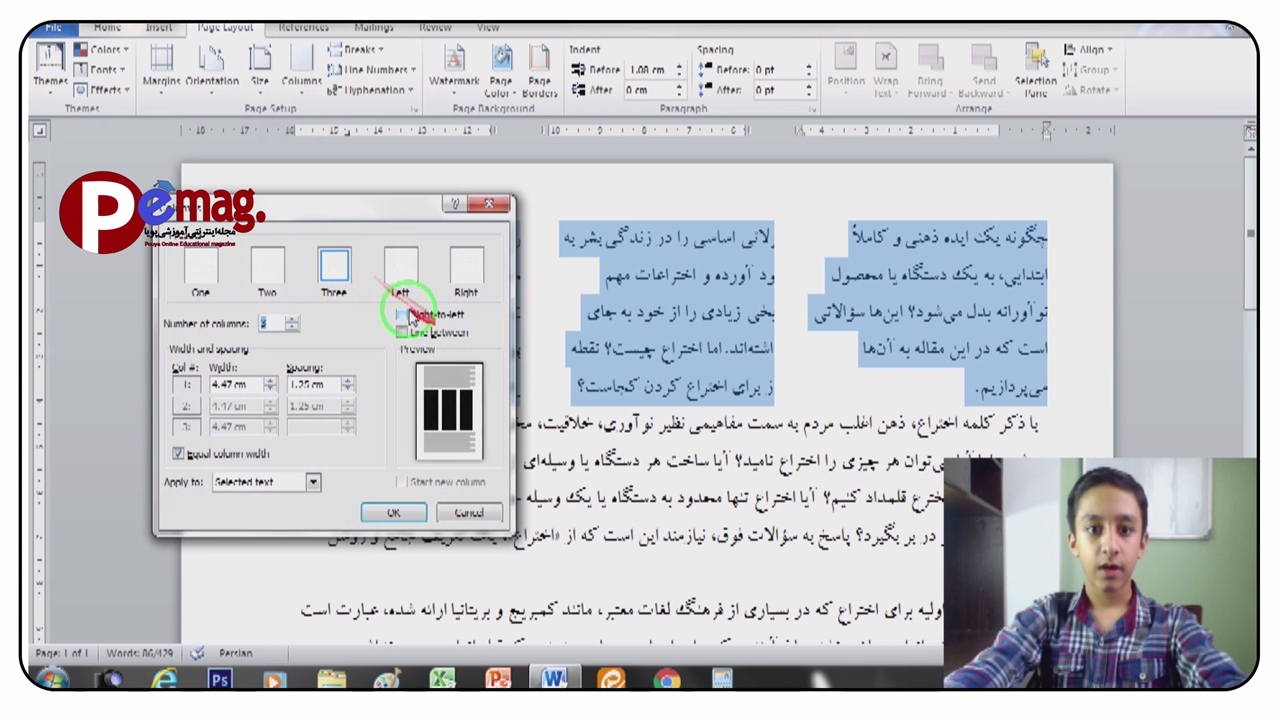
Task: Open the Breaks dropdown in ribbon
Action: click(358, 50)
